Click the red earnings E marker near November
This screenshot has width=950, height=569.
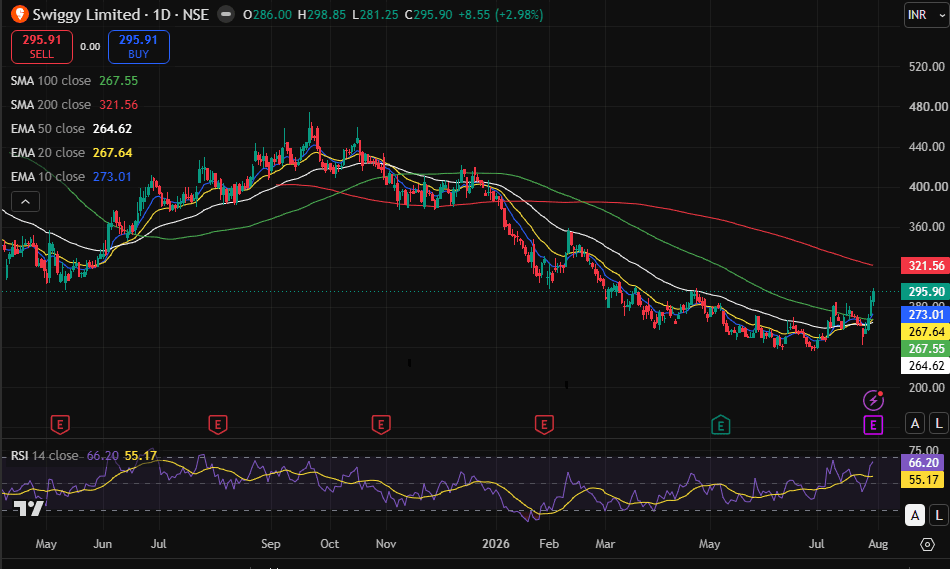click(x=381, y=425)
